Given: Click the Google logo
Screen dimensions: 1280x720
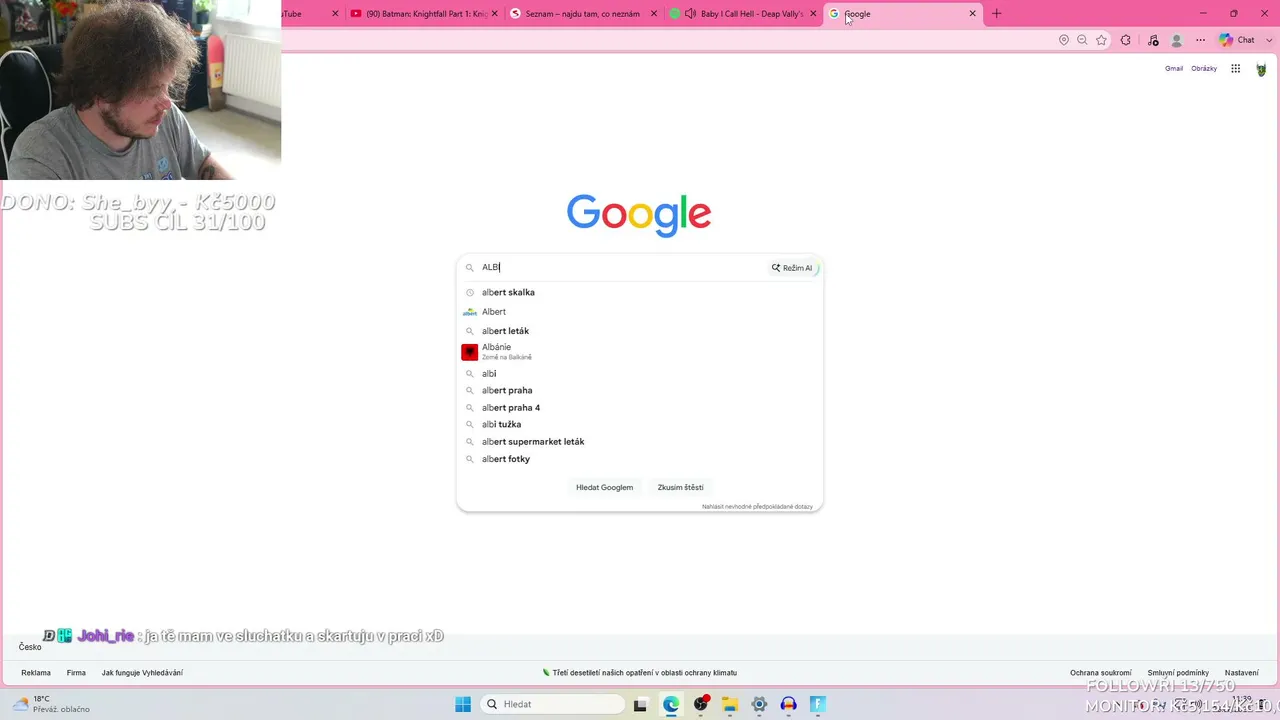Looking at the screenshot, I should [x=639, y=214].
